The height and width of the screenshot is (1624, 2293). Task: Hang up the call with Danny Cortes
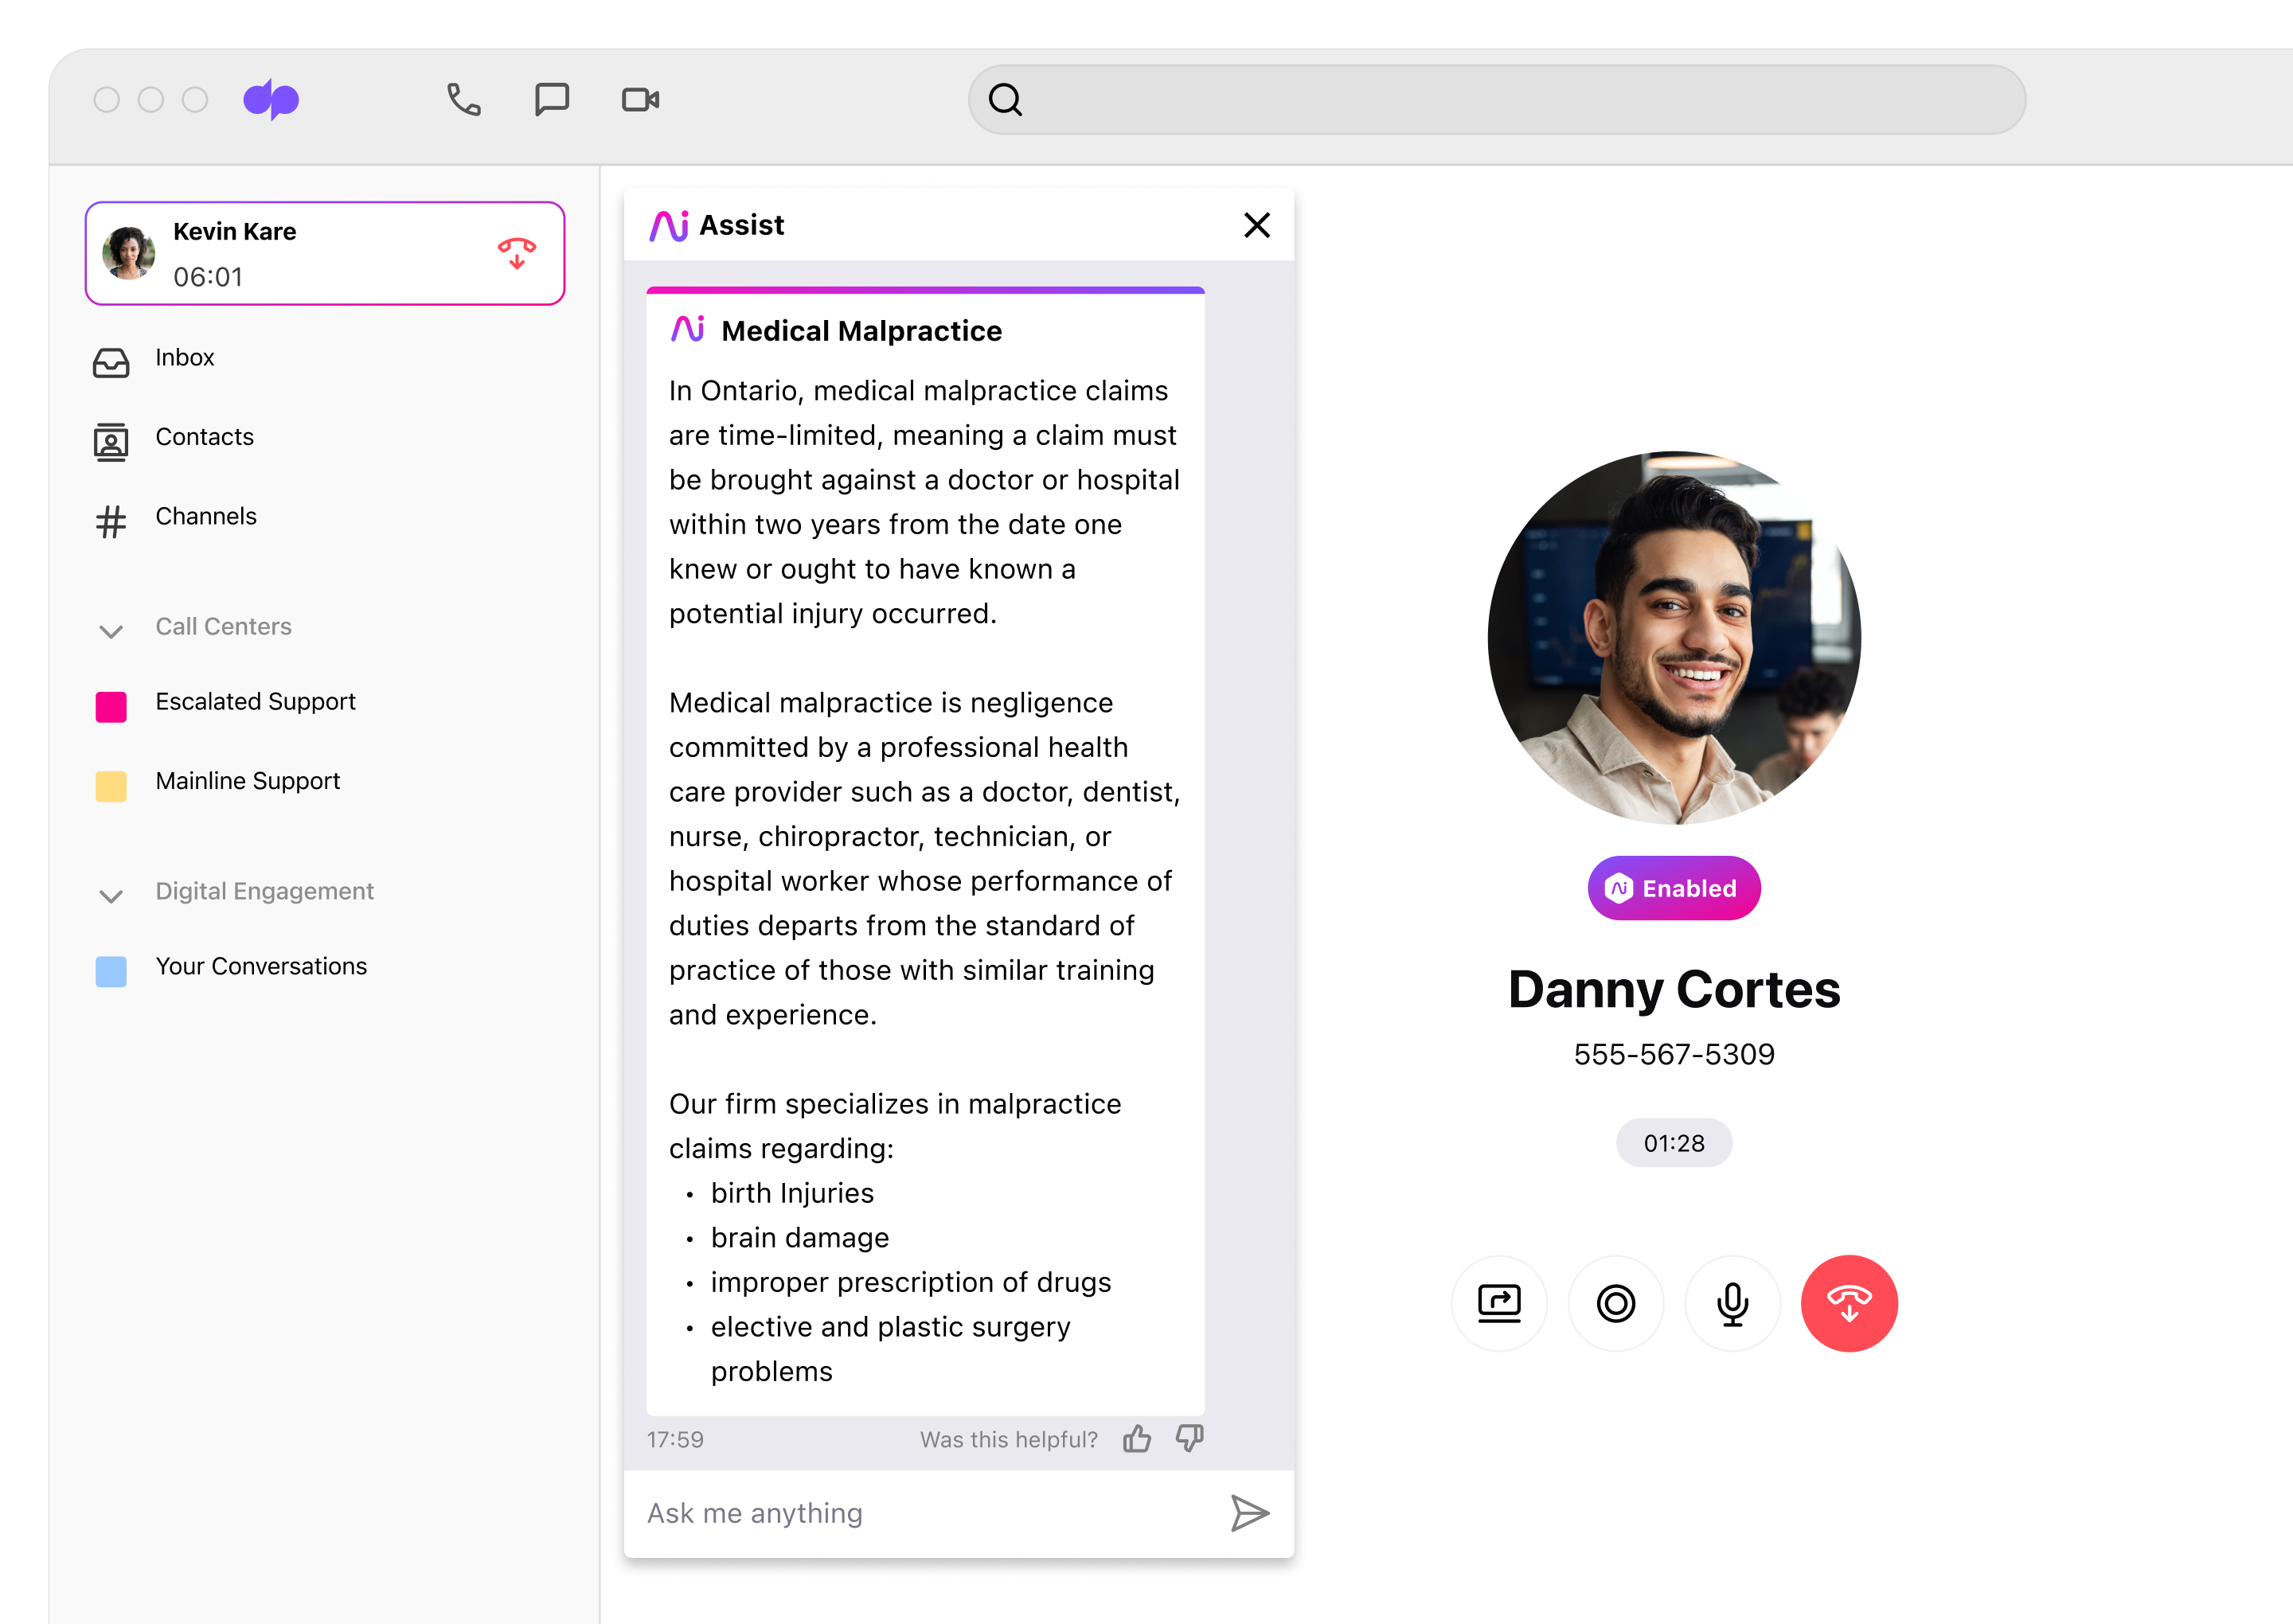(1849, 1303)
